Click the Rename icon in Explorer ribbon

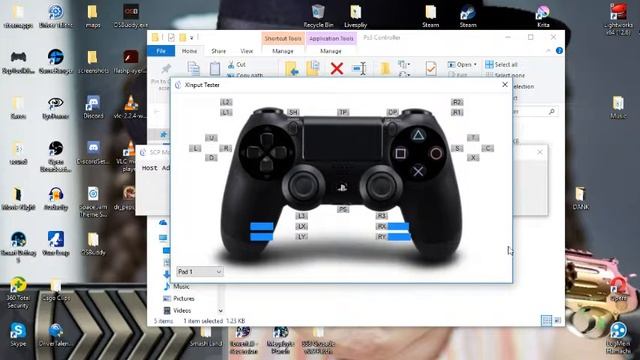point(359,68)
